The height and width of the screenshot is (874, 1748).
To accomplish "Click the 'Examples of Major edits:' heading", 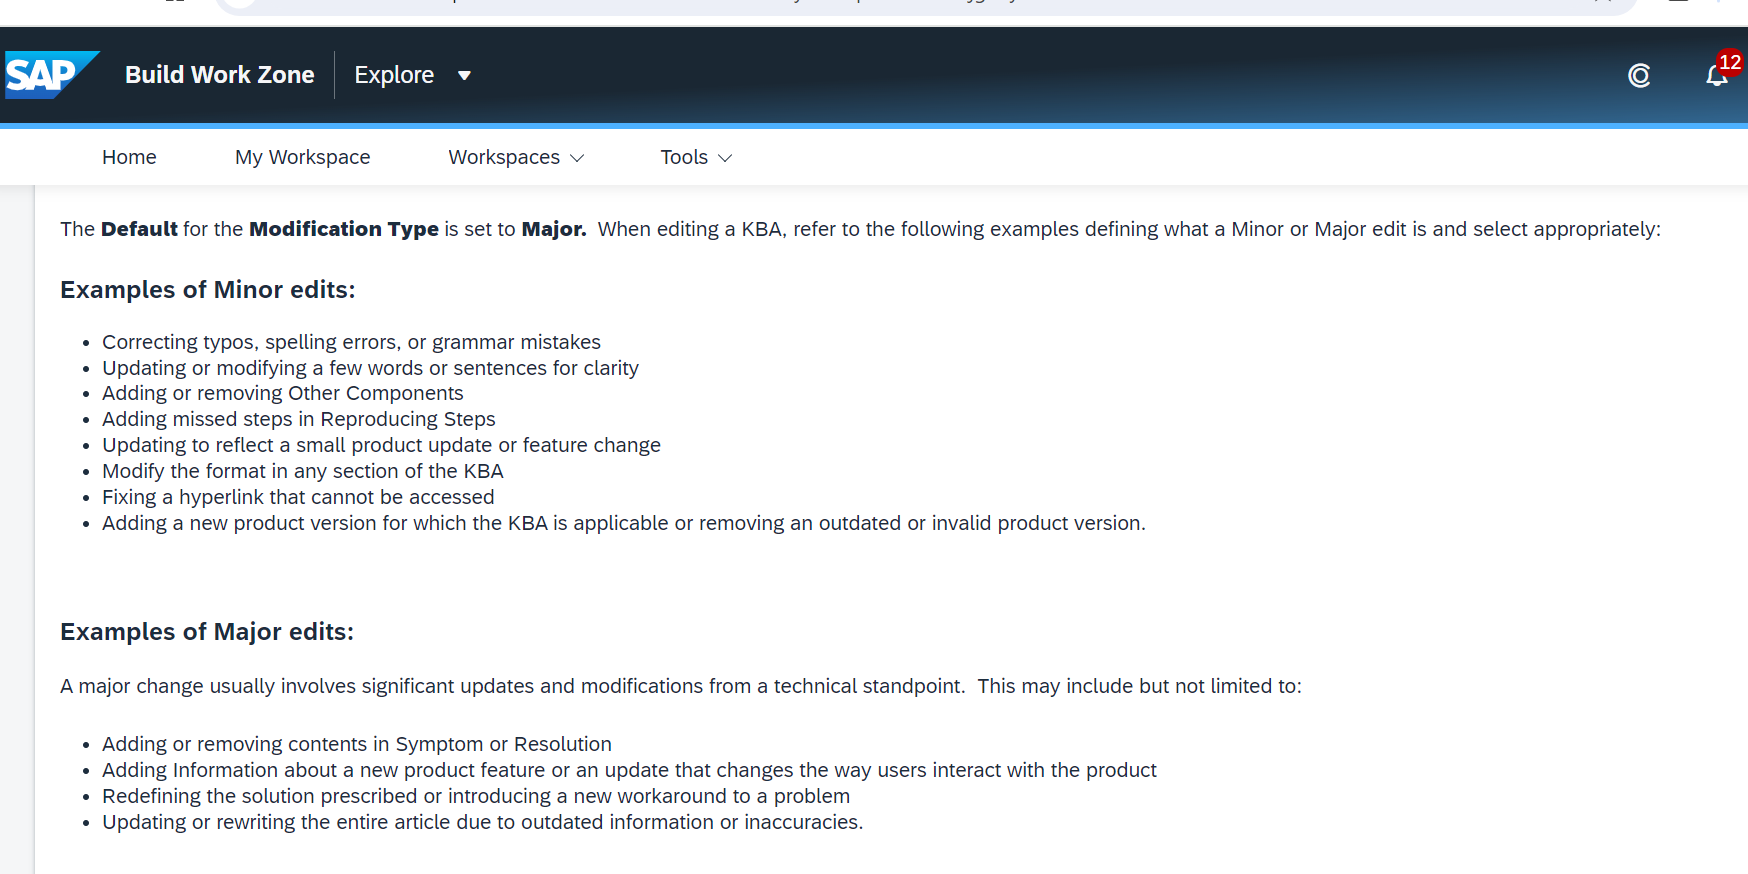I will pyautogui.click(x=207, y=632).
